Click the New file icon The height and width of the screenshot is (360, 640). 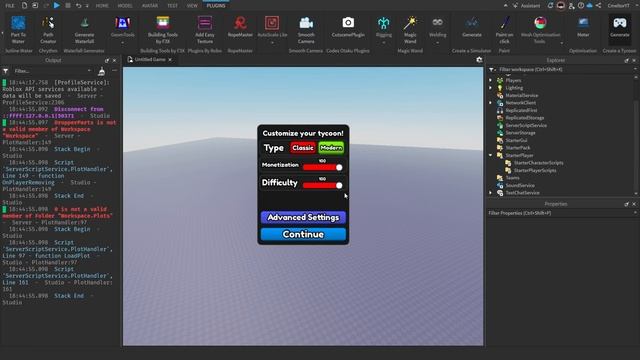tap(24, 6)
